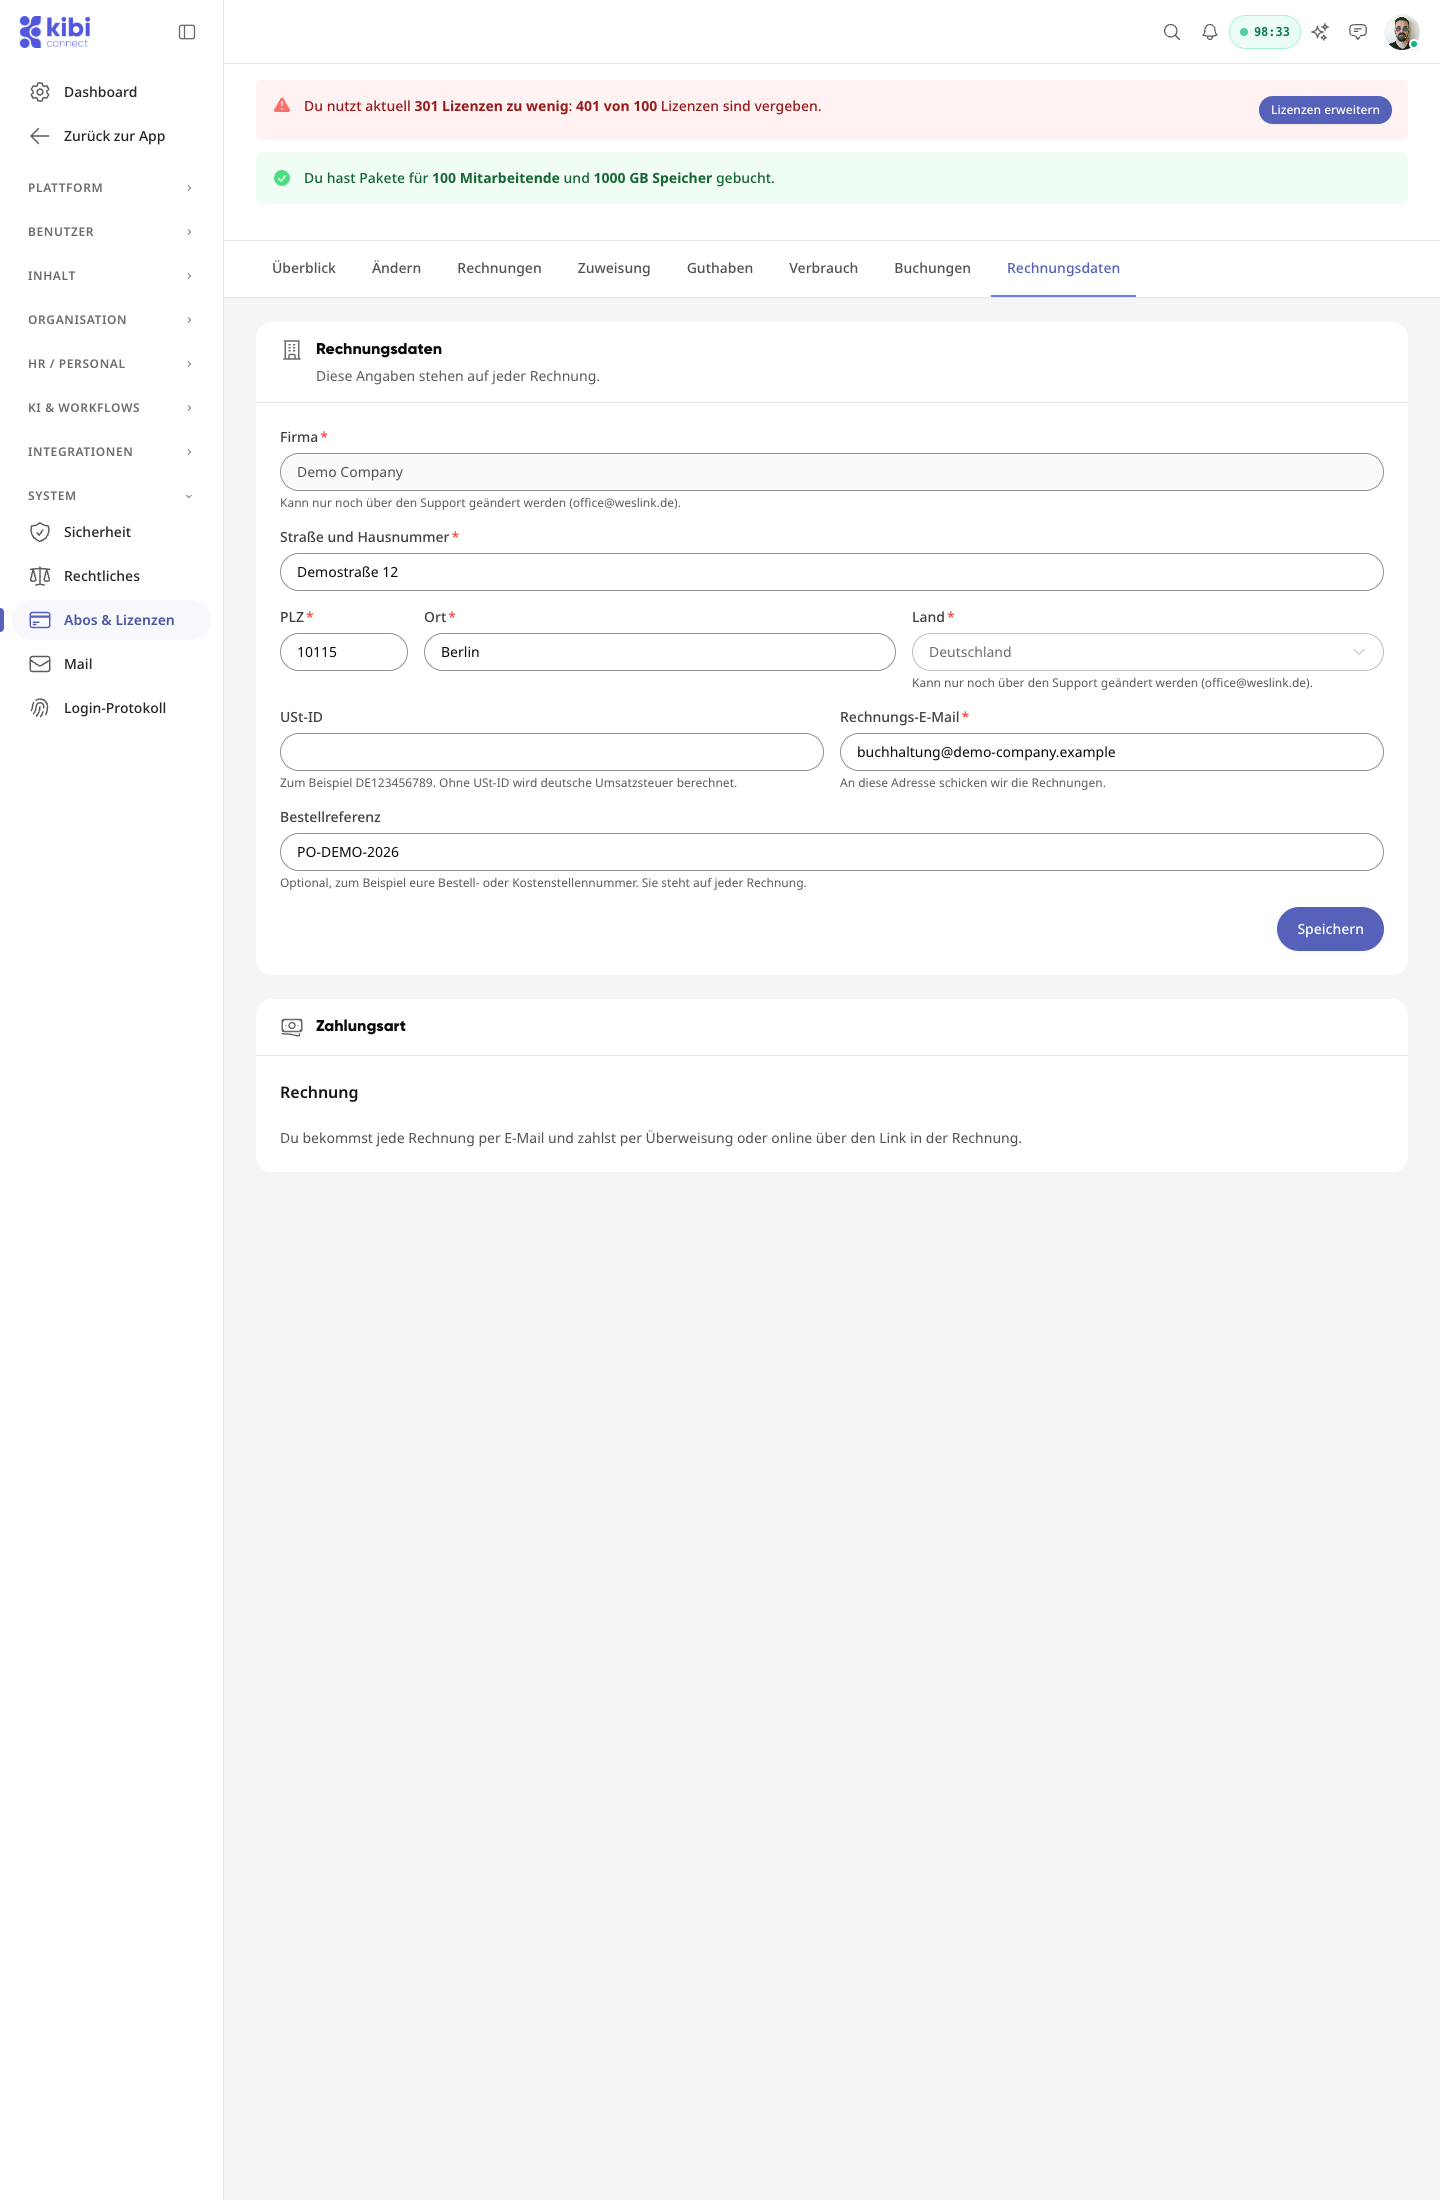Click the kibi connect logo
The height and width of the screenshot is (2200, 1440).
point(55,32)
